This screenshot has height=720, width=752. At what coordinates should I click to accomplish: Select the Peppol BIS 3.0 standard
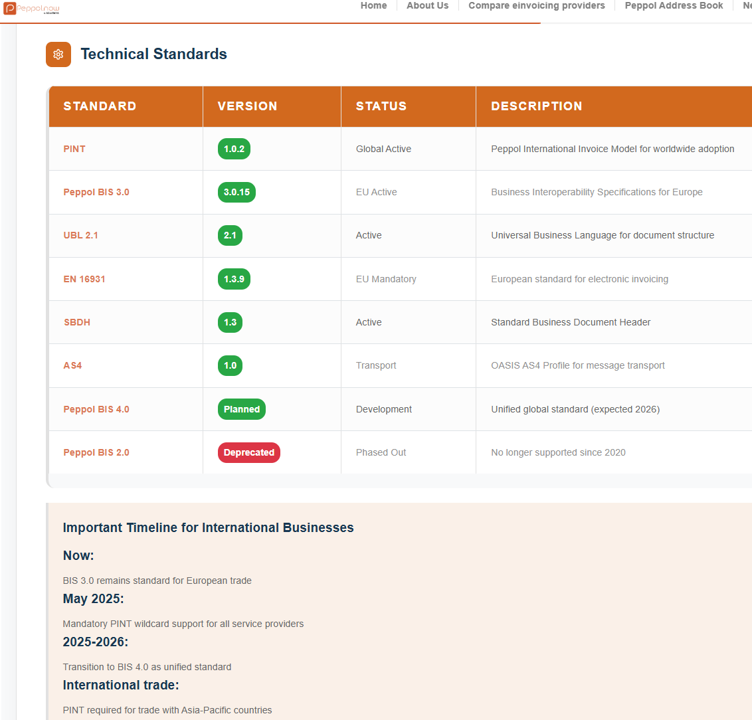pyautogui.click(x=96, y=192)
